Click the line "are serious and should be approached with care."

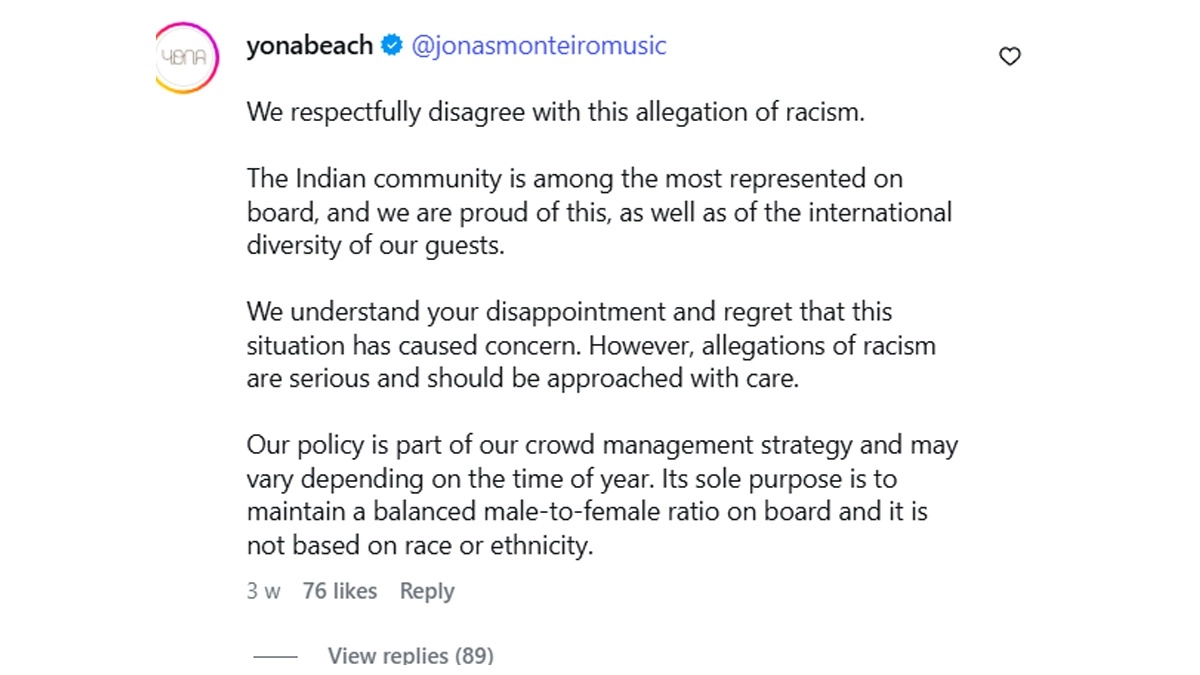click(x=523, y=380)
